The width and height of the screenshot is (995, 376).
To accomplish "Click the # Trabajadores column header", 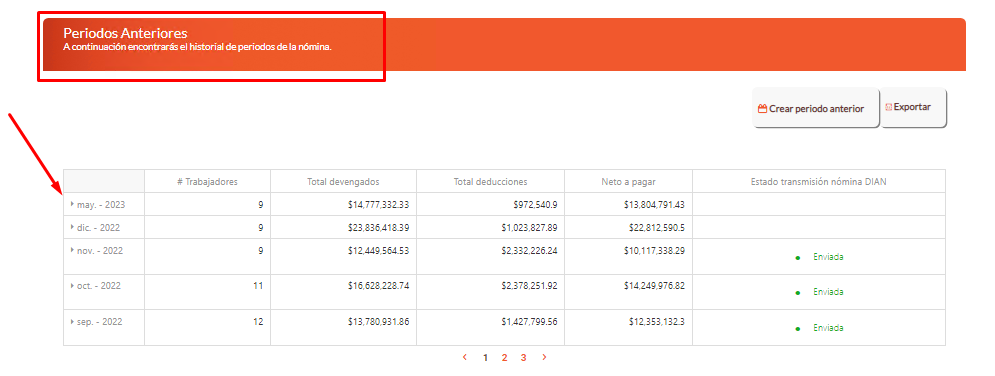I will [x=208, y=181].
